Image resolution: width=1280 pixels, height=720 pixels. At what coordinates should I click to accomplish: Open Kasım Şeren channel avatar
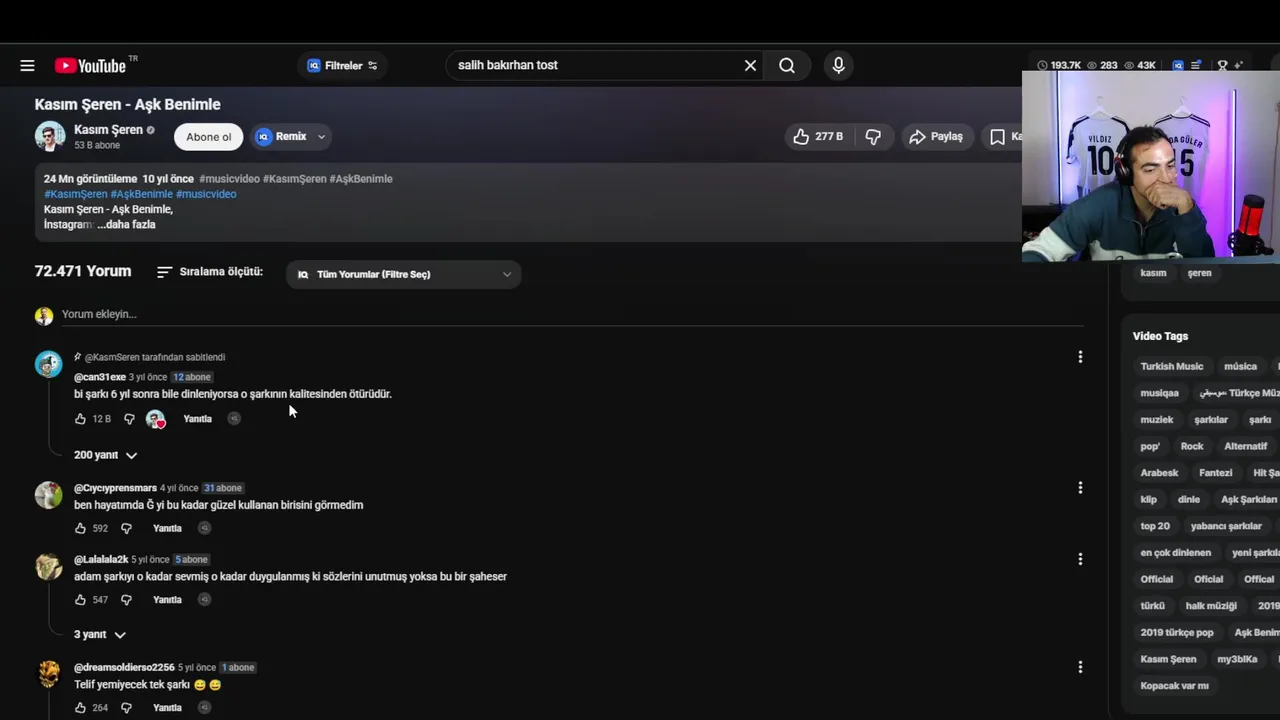point(50,137)
